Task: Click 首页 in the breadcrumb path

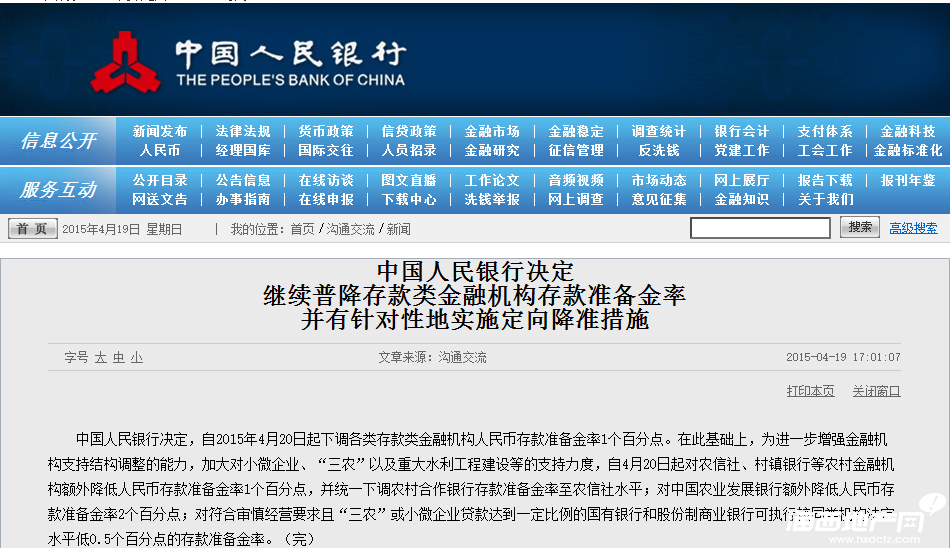Action: (302, 229)
